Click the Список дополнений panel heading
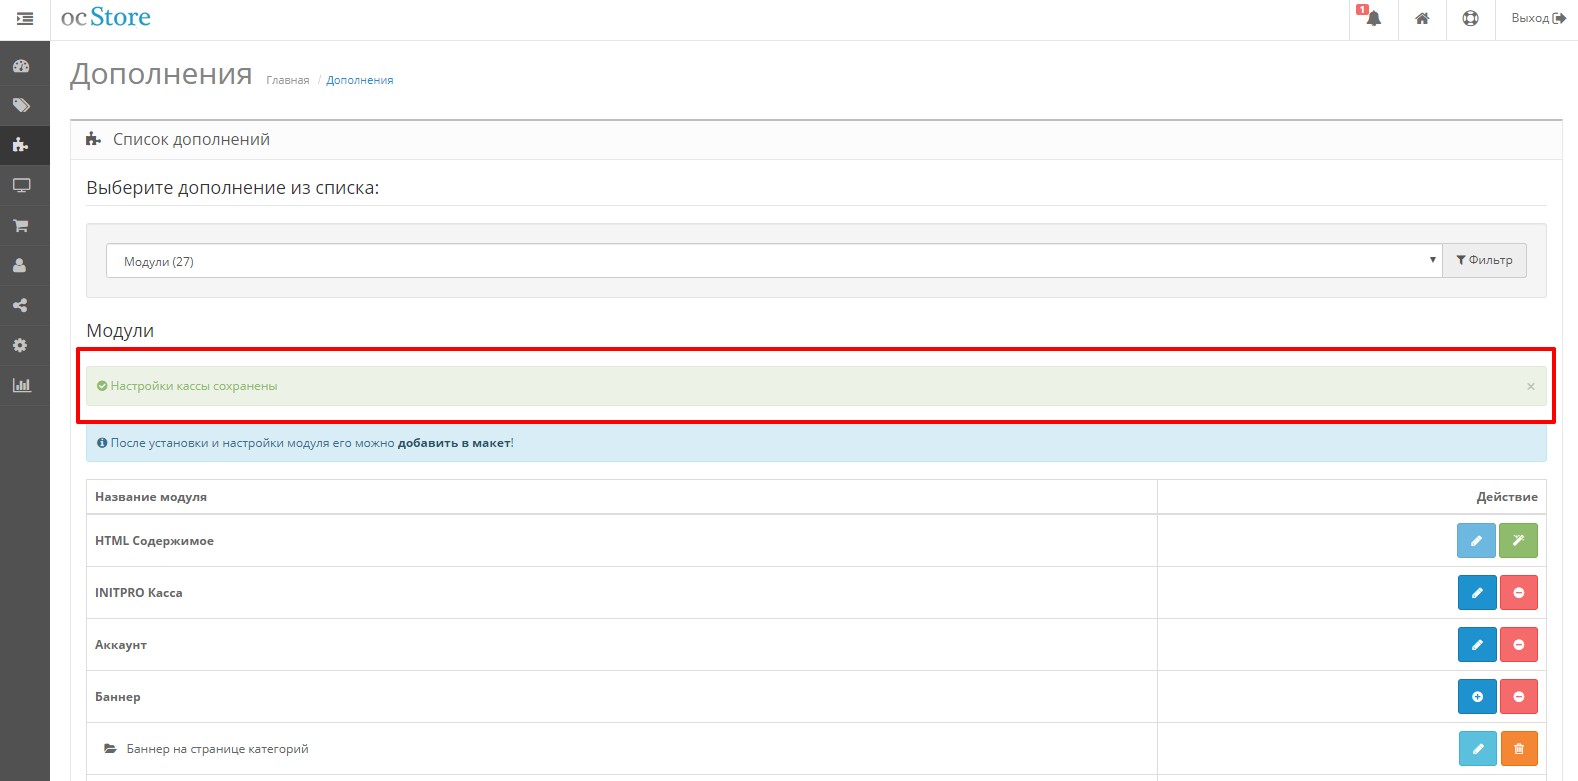Viewport: 1578px width, 781px height. tap(191, 140)
